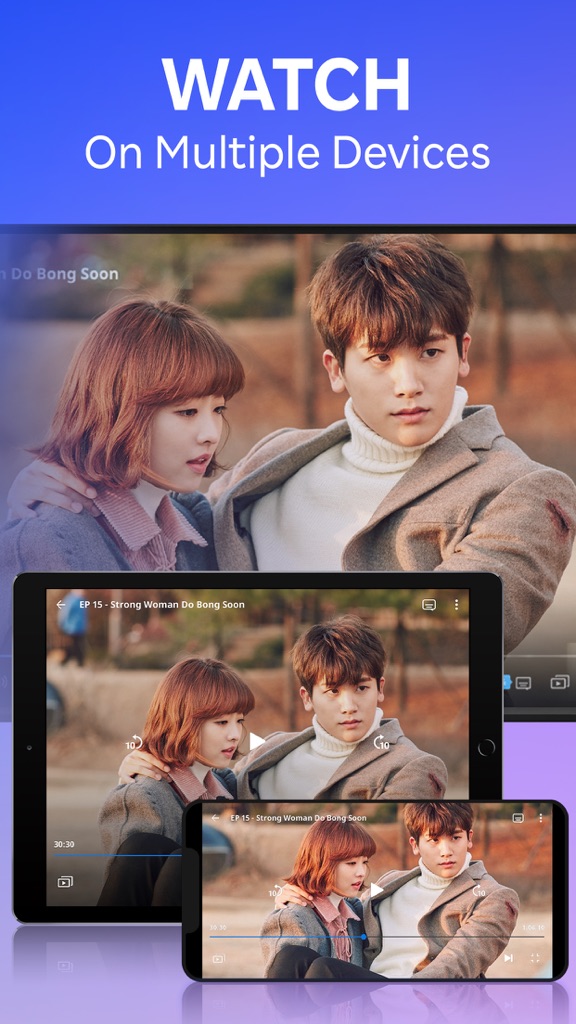Skip to next episode on the phone
Screen dimensions: 576x1024
[508, 958]
